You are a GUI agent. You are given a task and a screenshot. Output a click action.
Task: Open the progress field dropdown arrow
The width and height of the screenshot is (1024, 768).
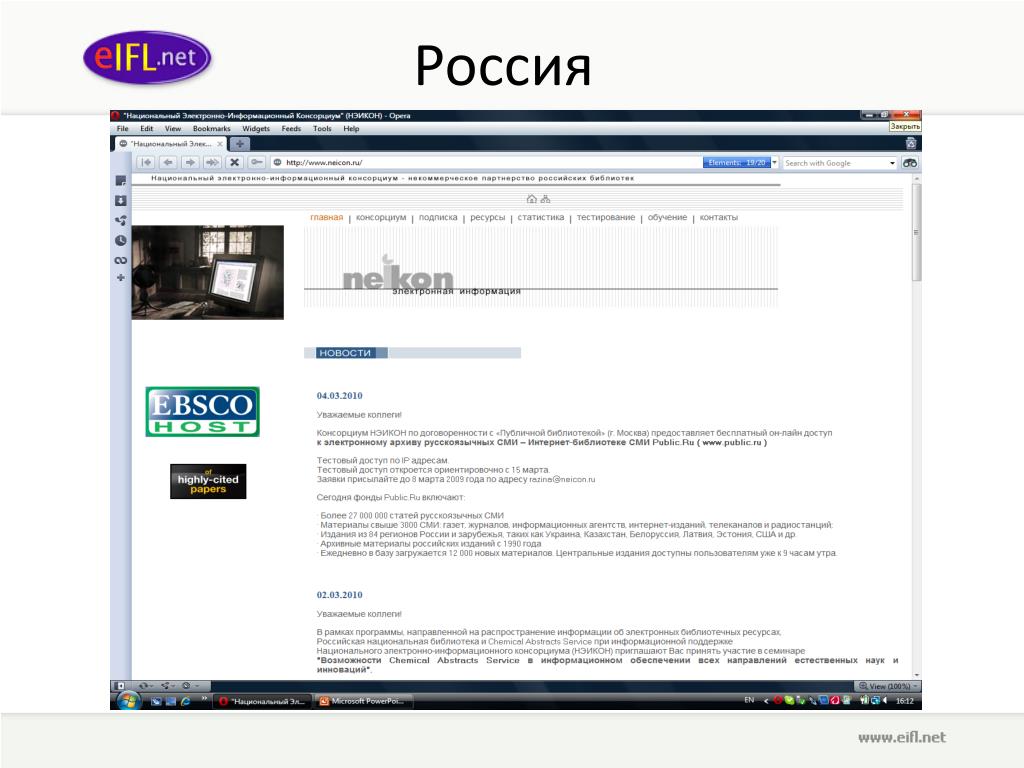[x=775, y=163]
